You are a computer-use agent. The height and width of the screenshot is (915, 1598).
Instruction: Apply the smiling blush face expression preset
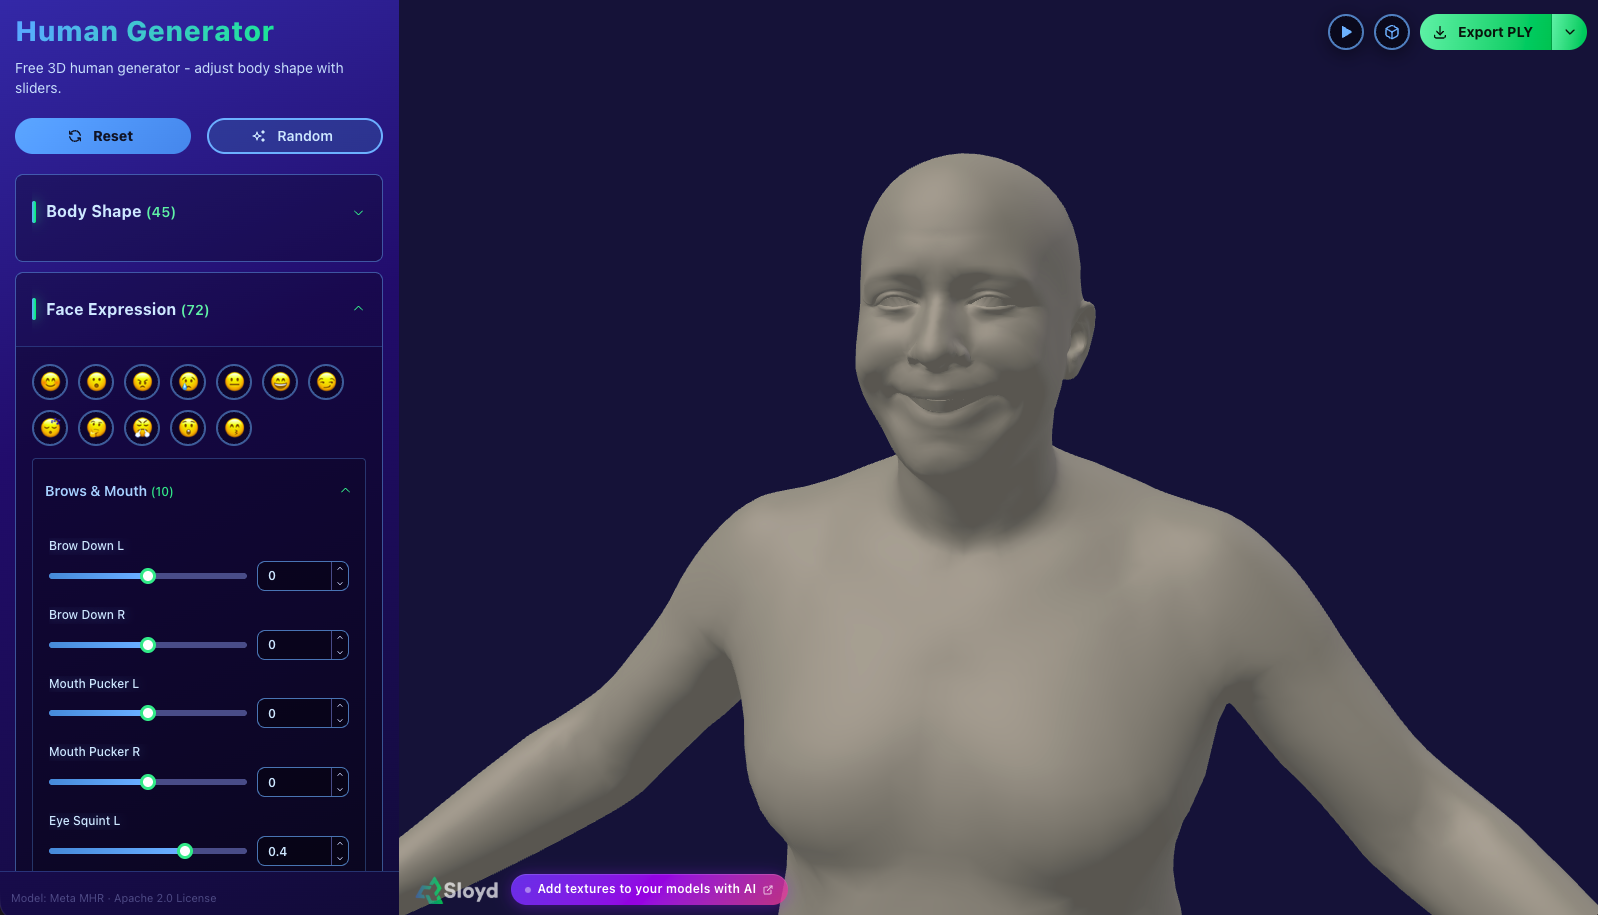click(x=51, y=382)
